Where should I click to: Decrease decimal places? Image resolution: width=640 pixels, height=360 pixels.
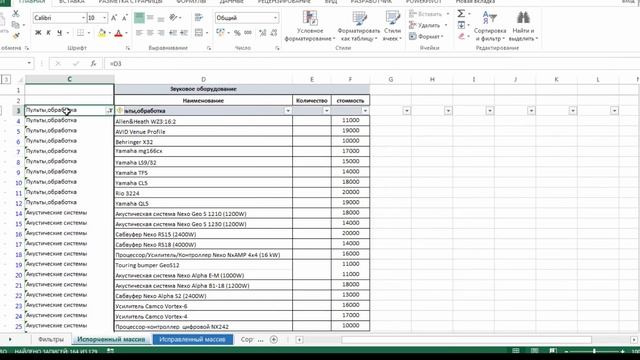273,33
